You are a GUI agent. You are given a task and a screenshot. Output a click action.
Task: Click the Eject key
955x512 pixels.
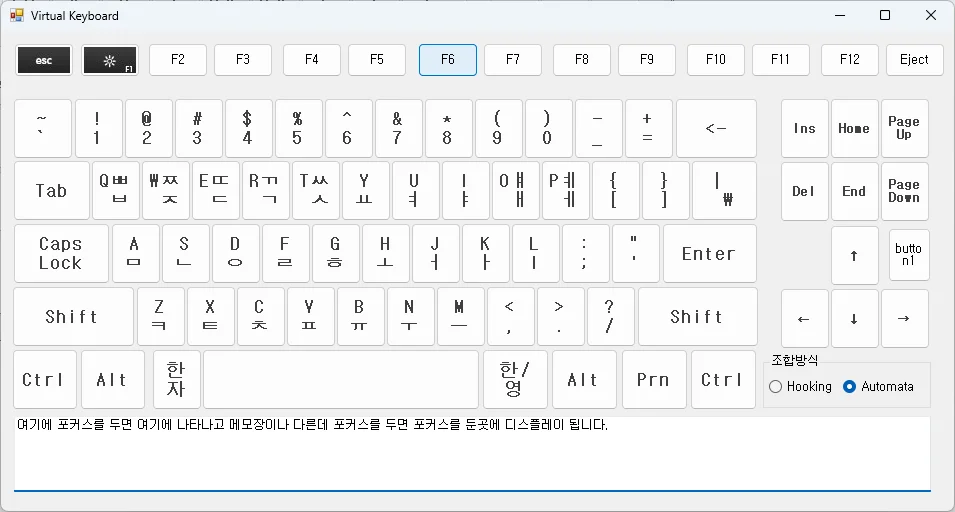click(914, 60)
